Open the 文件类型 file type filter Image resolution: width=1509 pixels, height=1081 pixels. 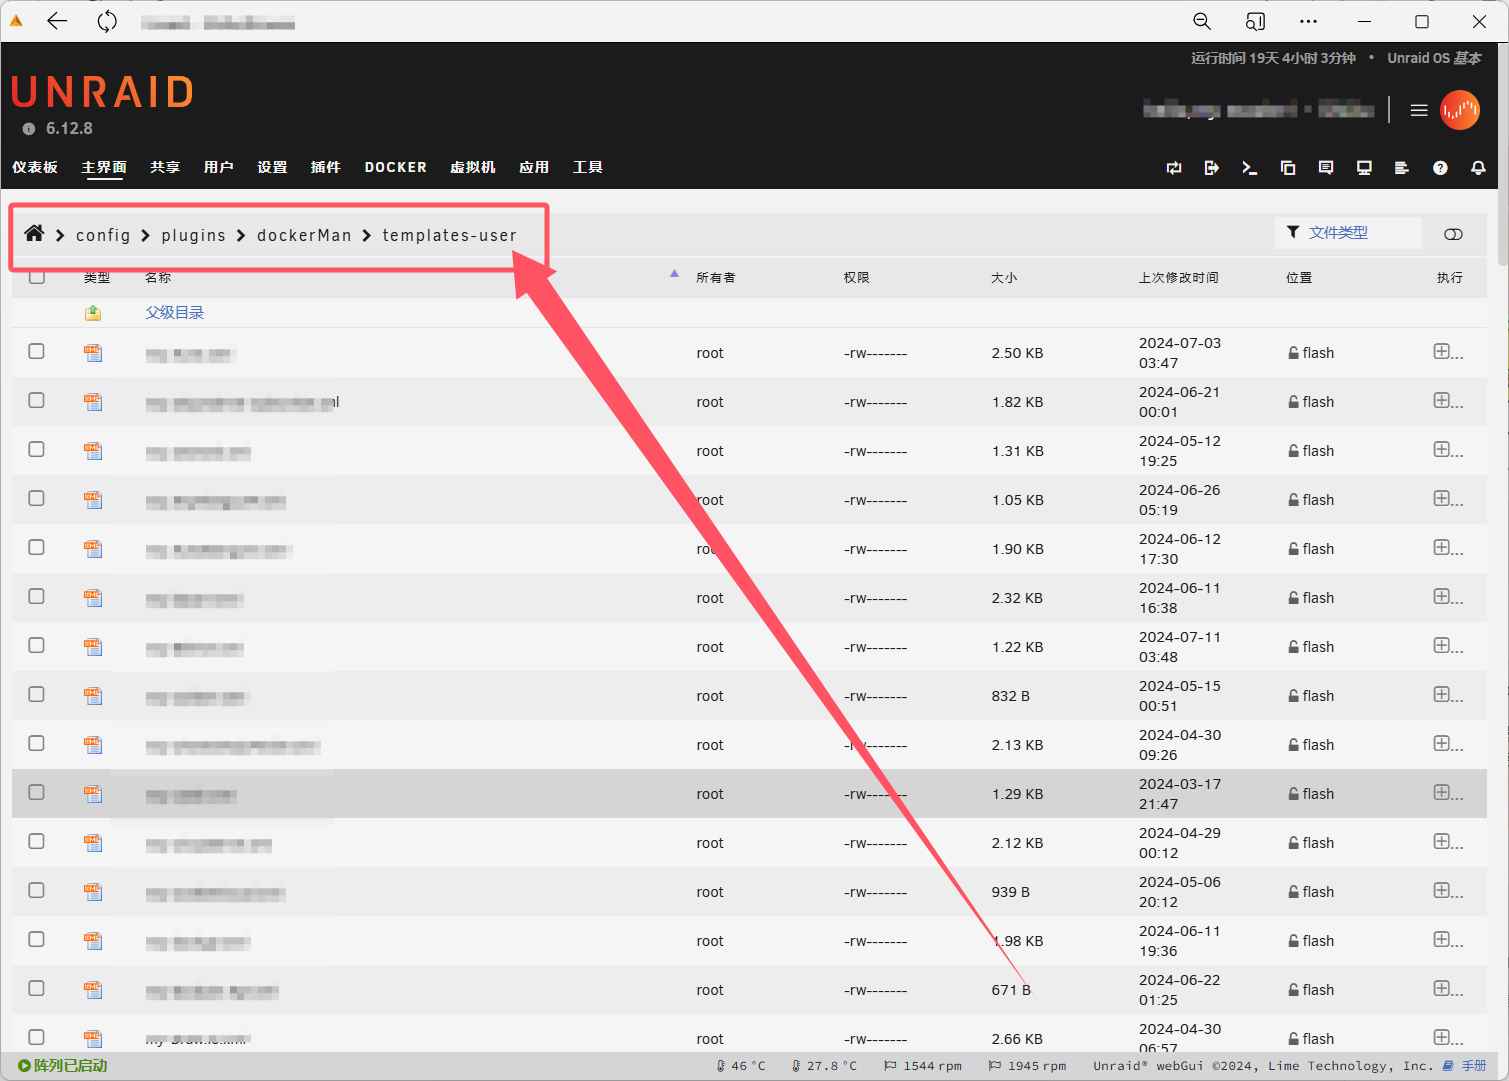pyautogui.click(x=1337, y=233)
